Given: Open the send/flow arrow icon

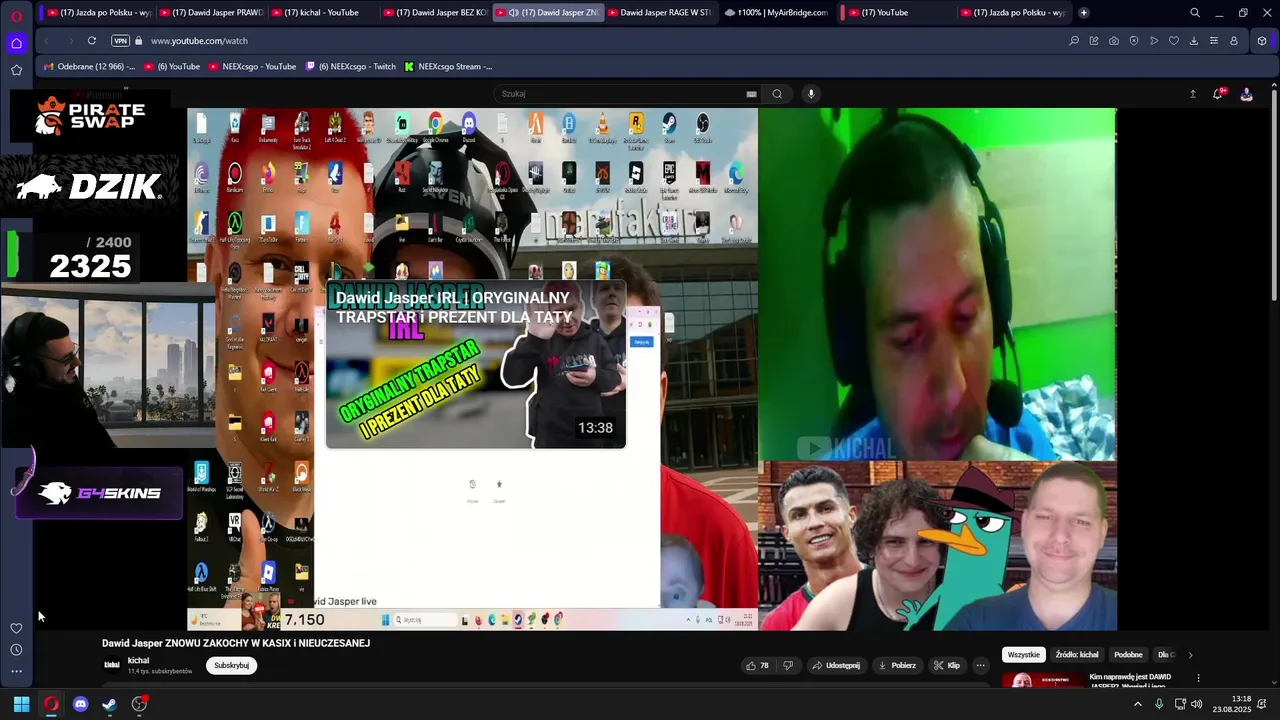Looking at the screenshot, I should 1154,41.
